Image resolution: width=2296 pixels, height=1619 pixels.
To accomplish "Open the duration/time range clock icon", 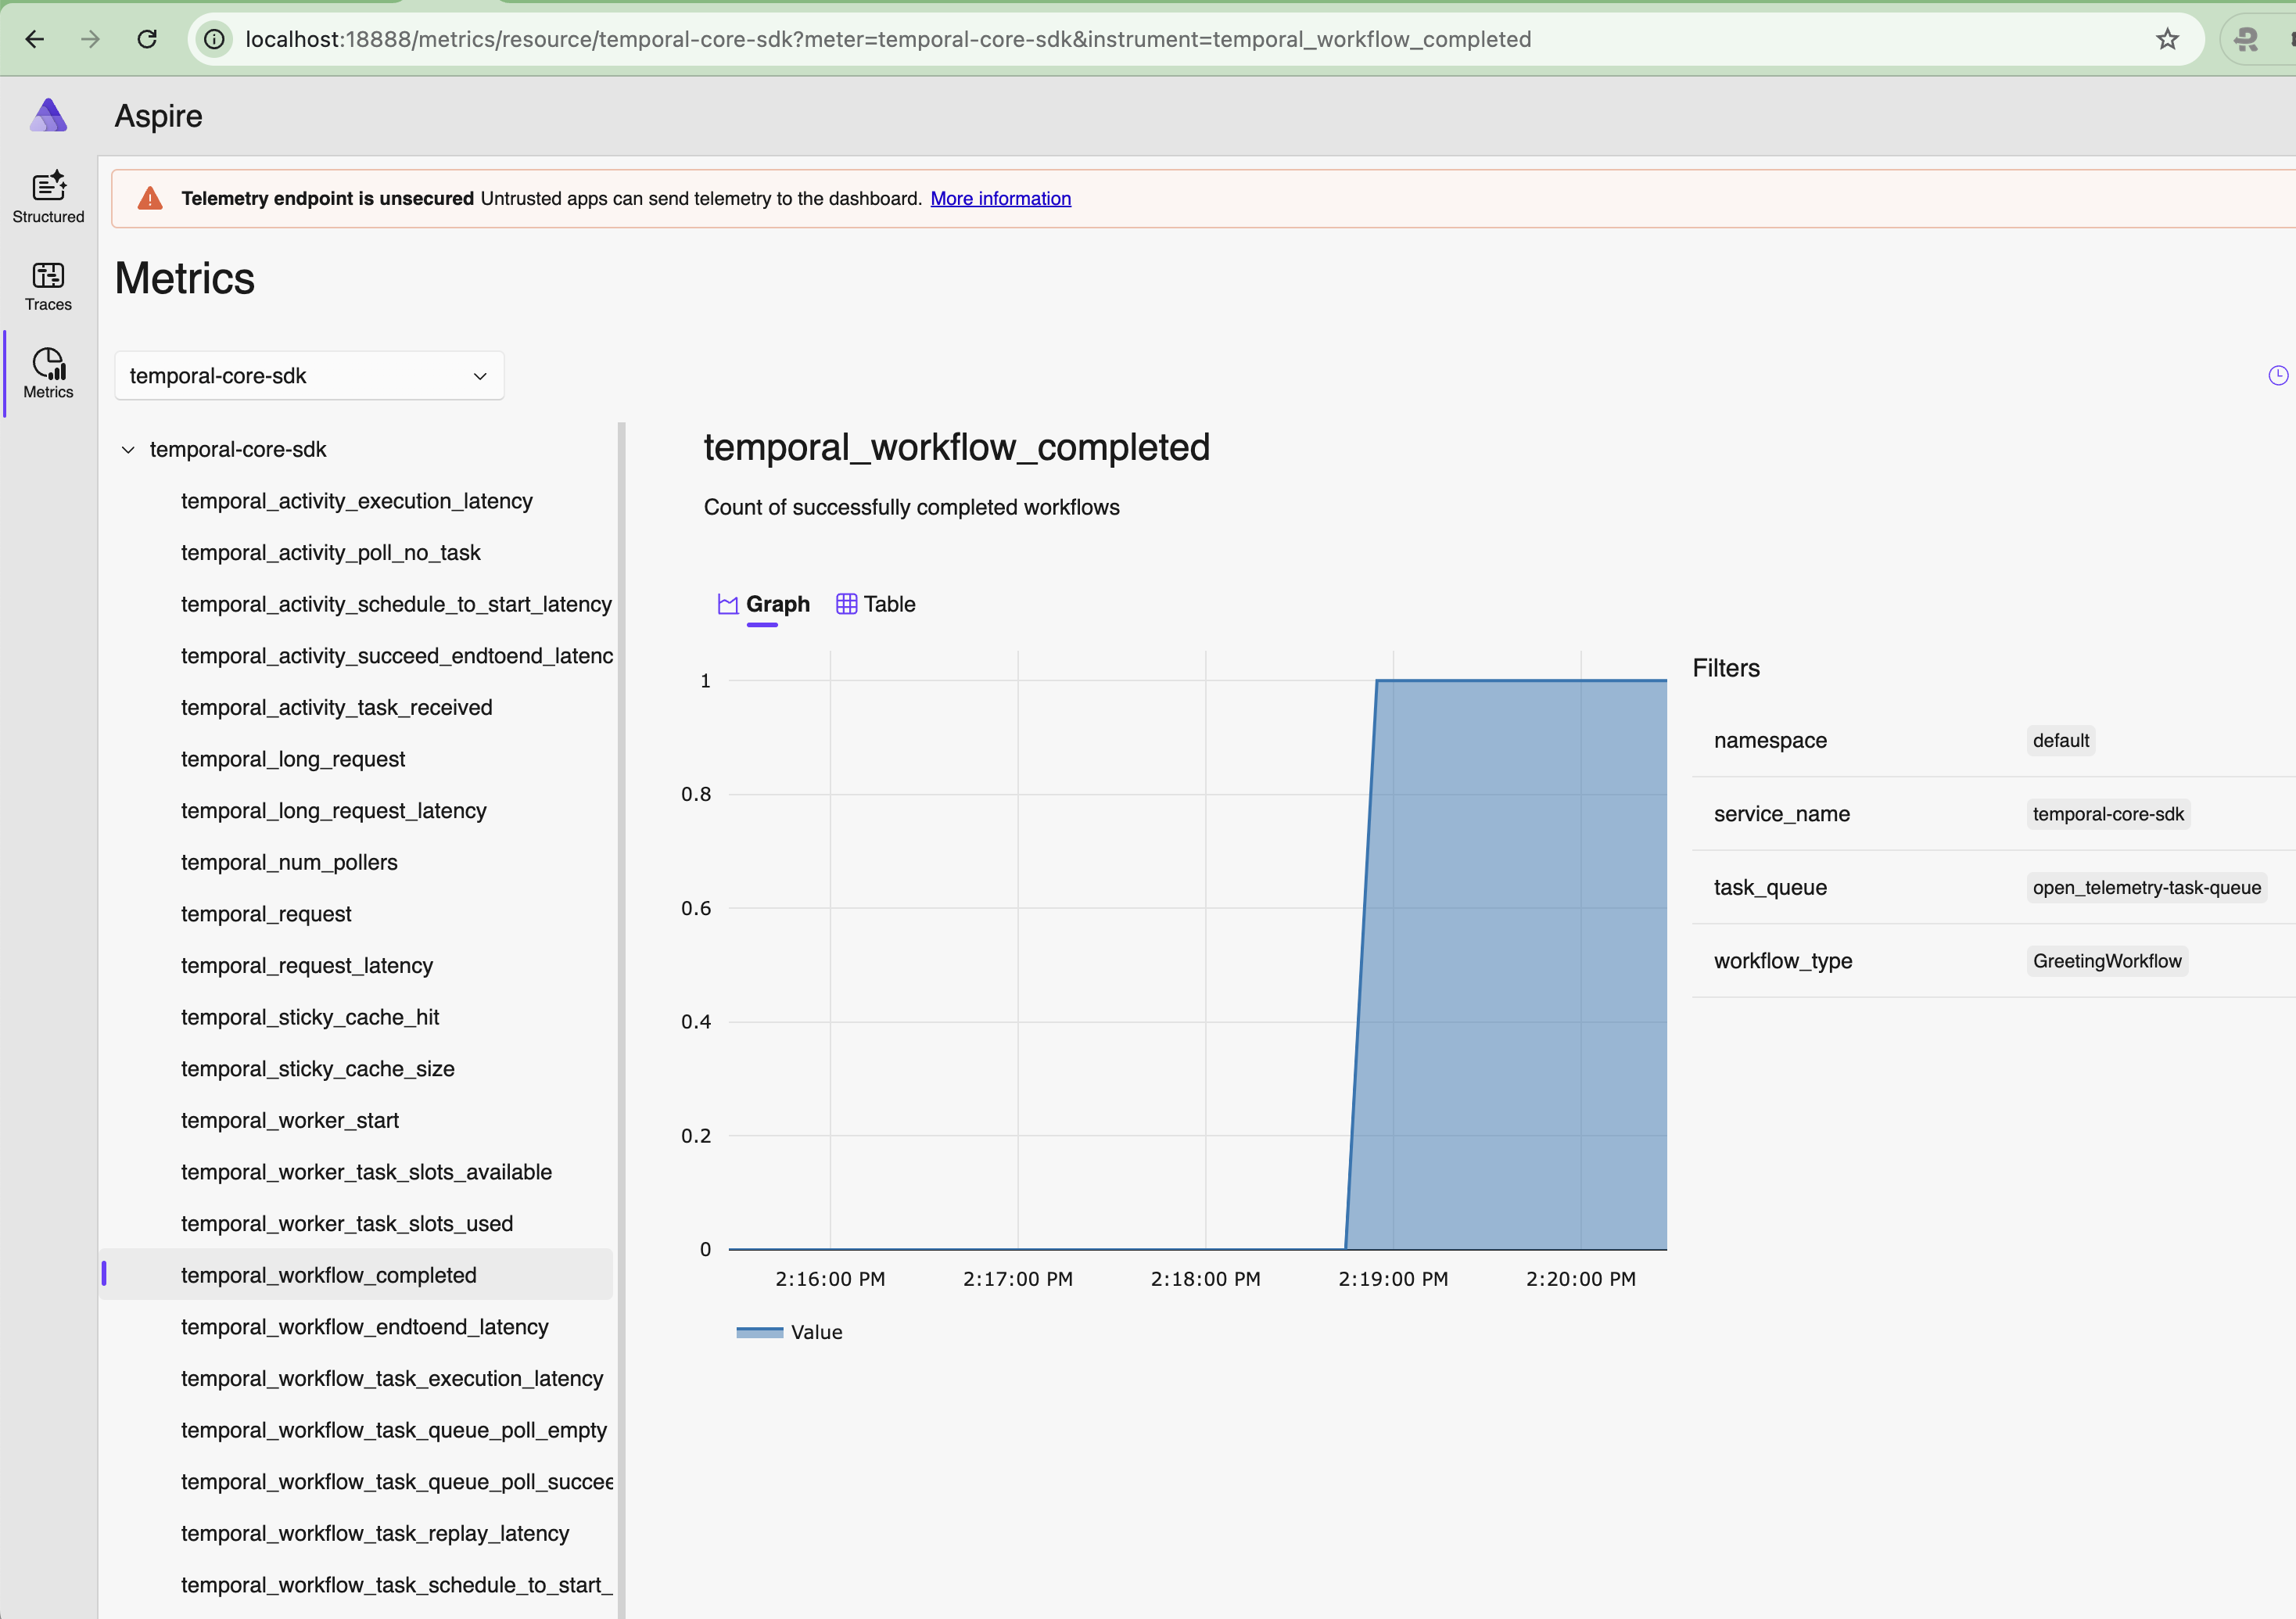I will pyautogui.click(x=2278, y=375).
